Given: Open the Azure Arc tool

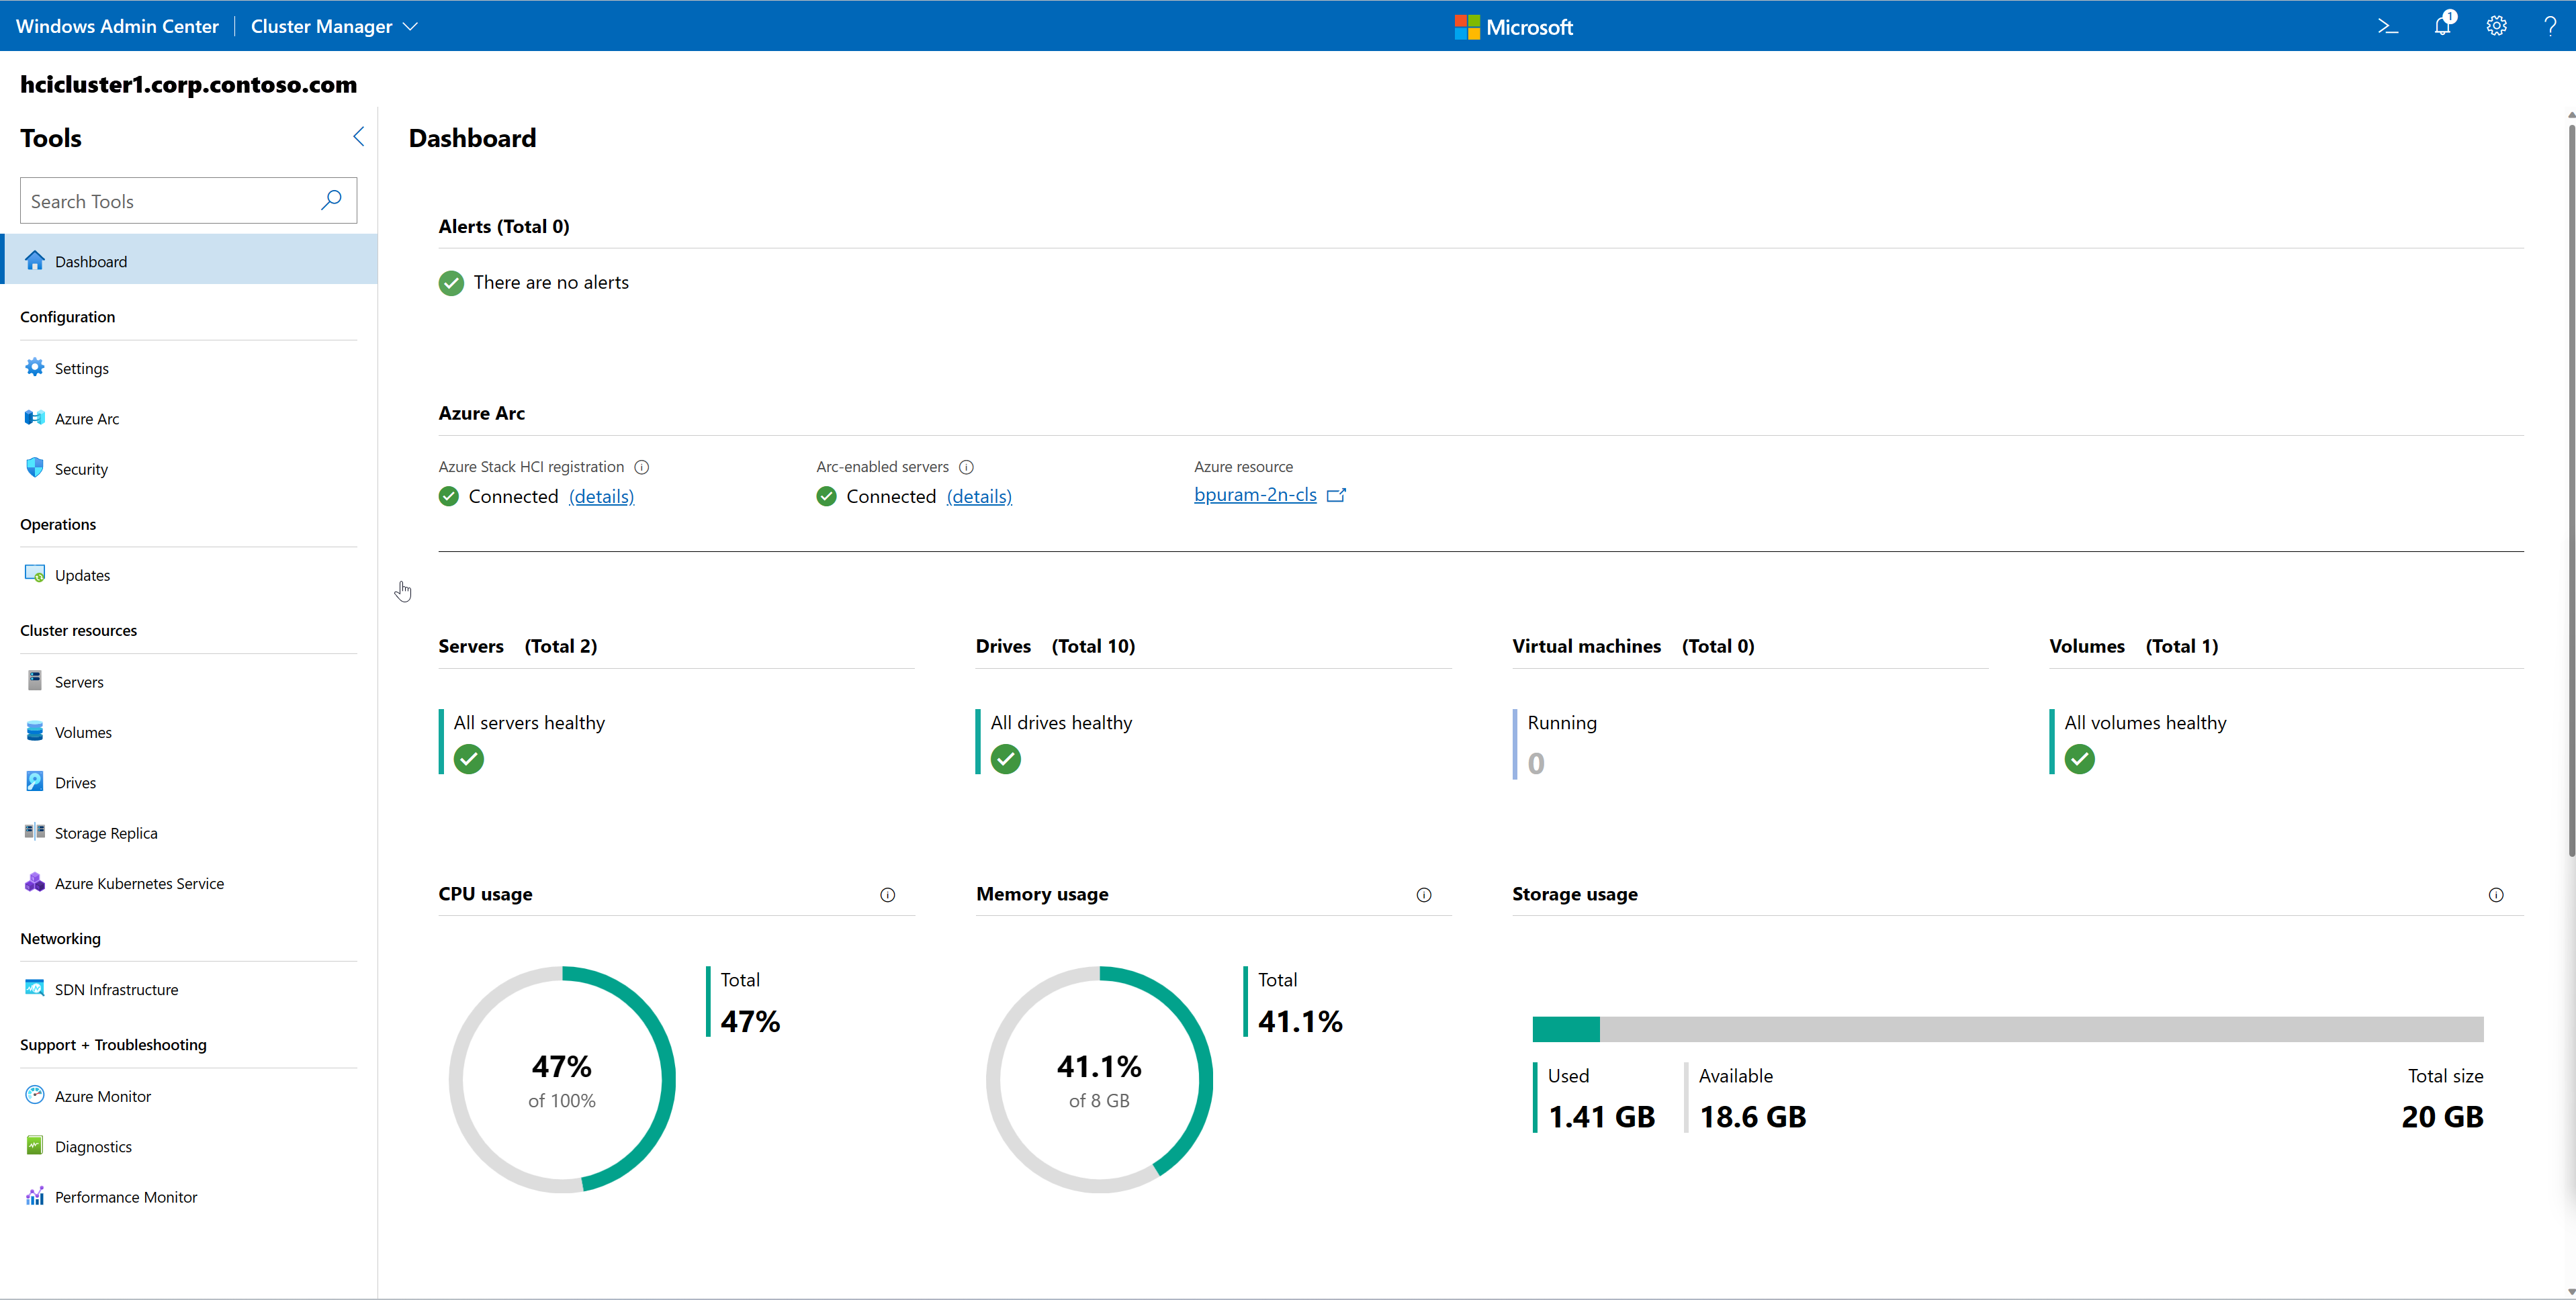Looking at the screenshot, I should 86,418.
